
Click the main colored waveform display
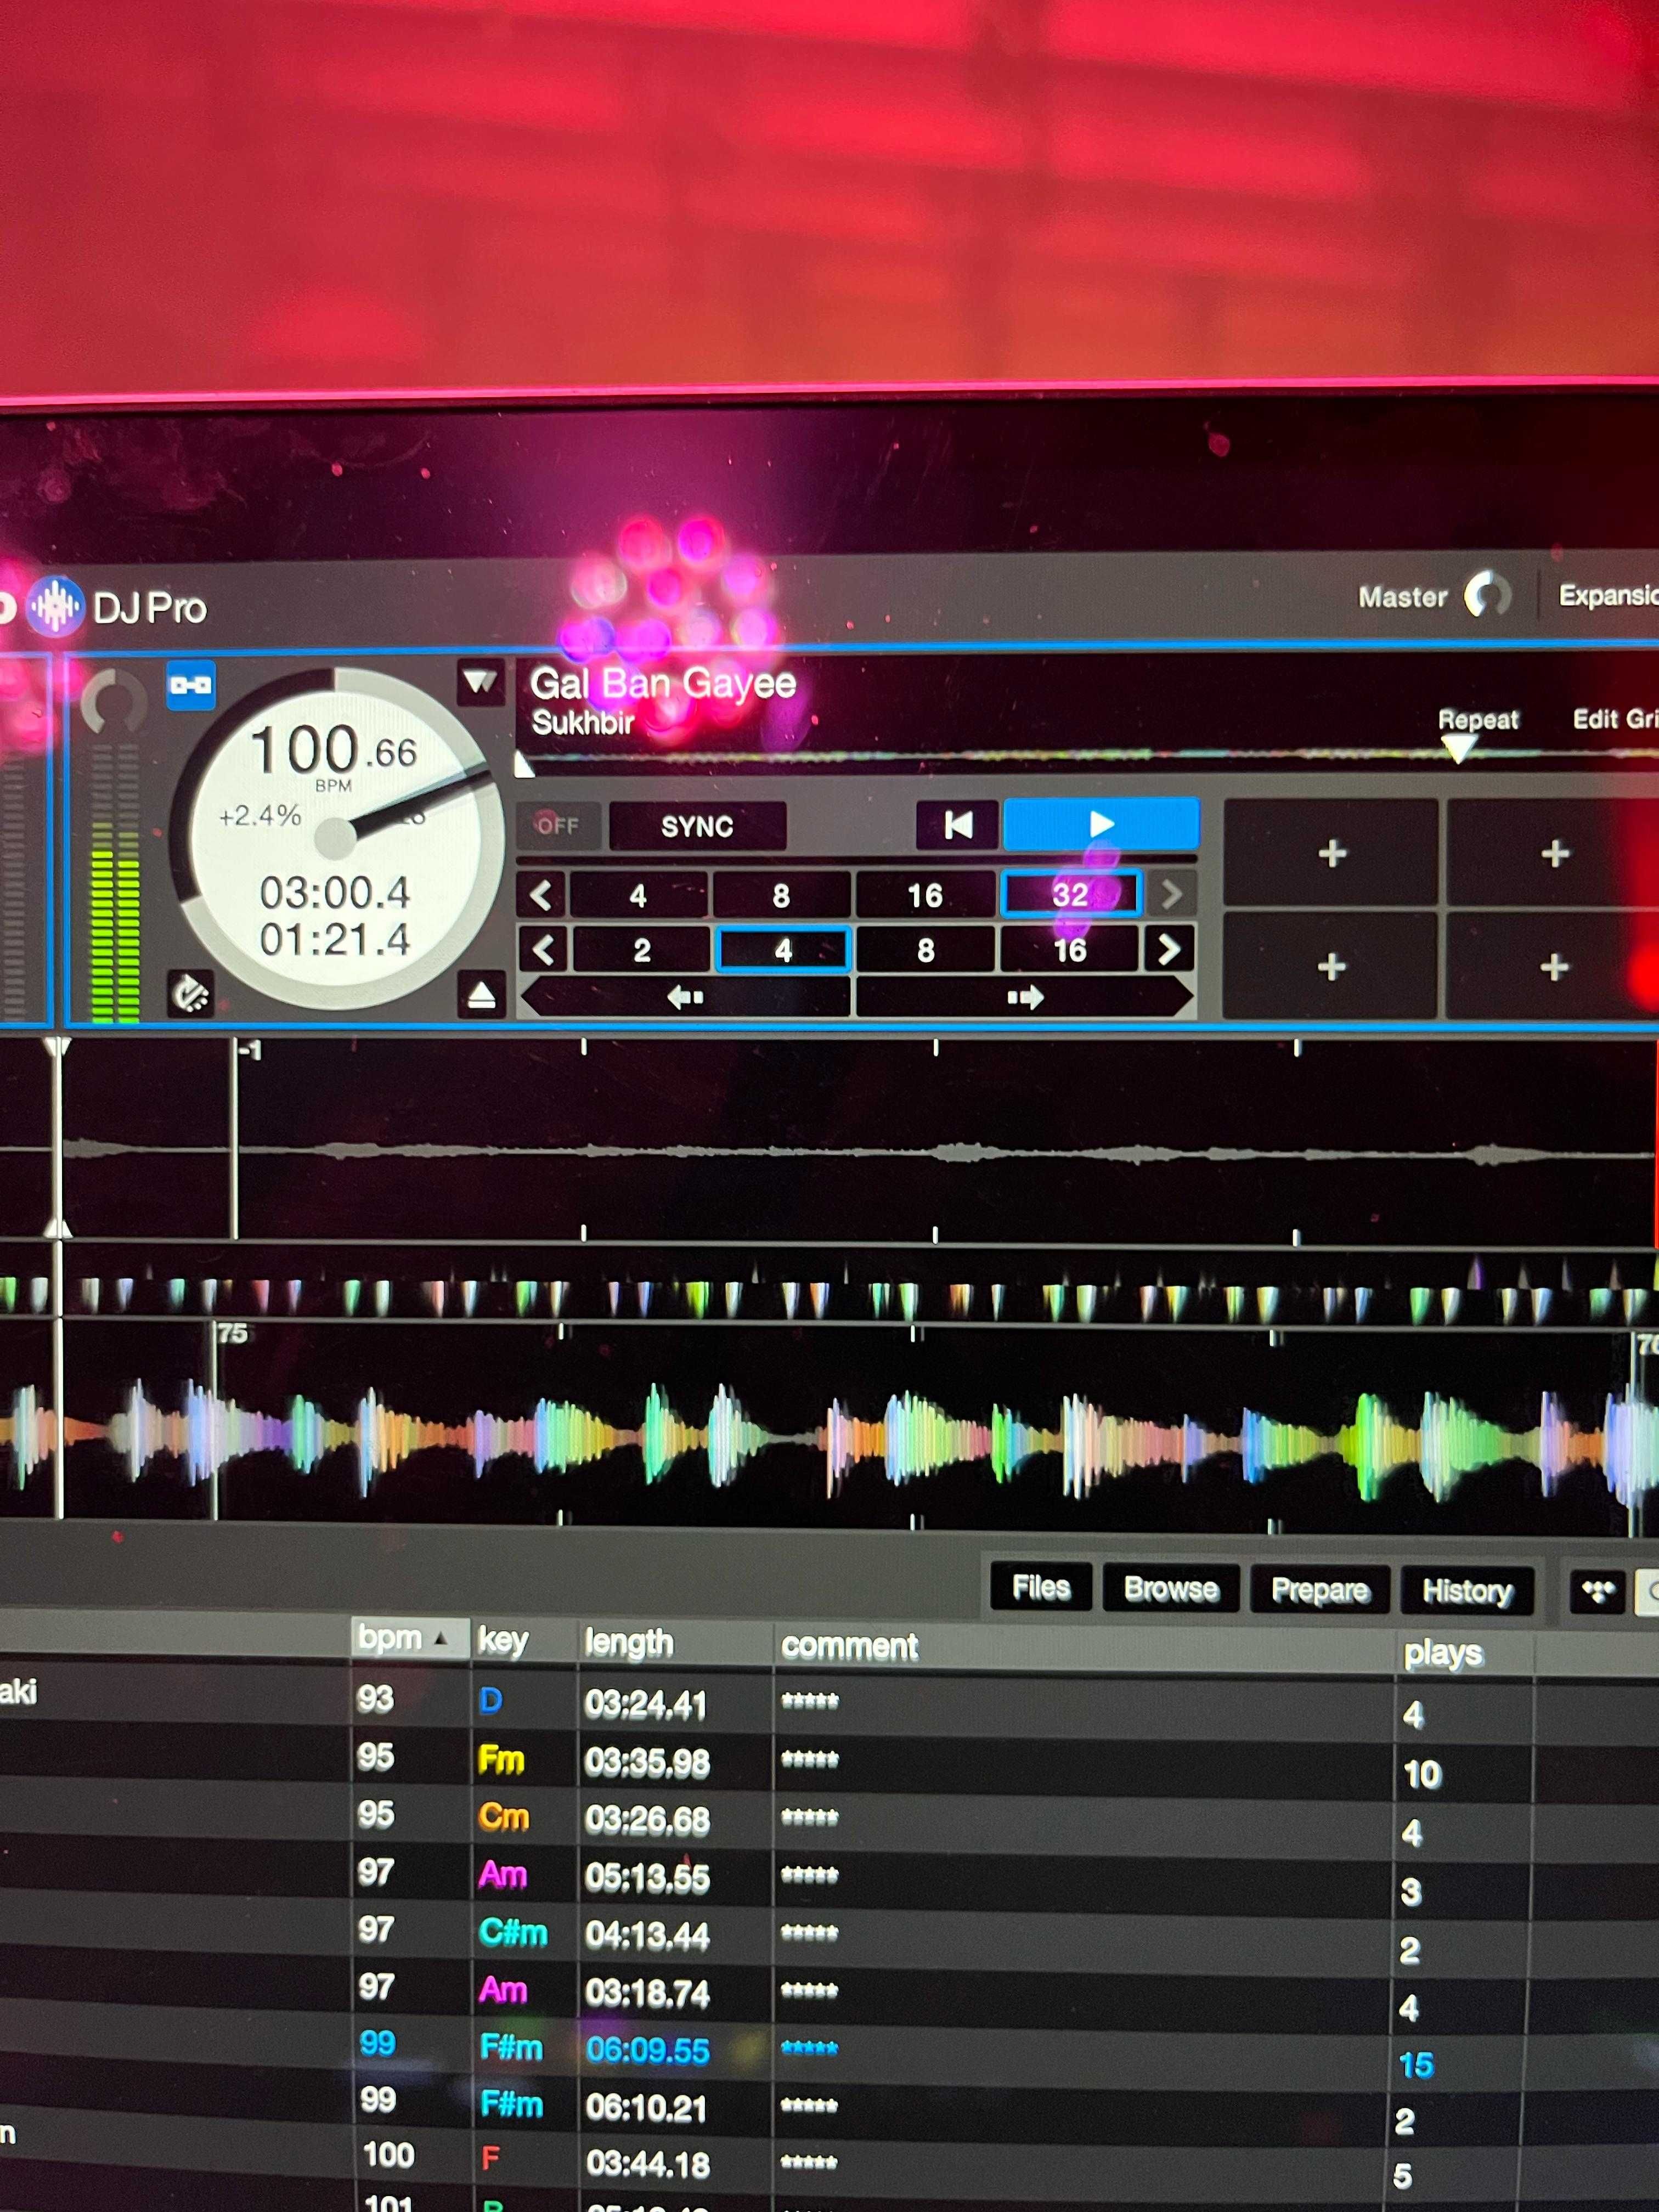tap(829, 1430)
